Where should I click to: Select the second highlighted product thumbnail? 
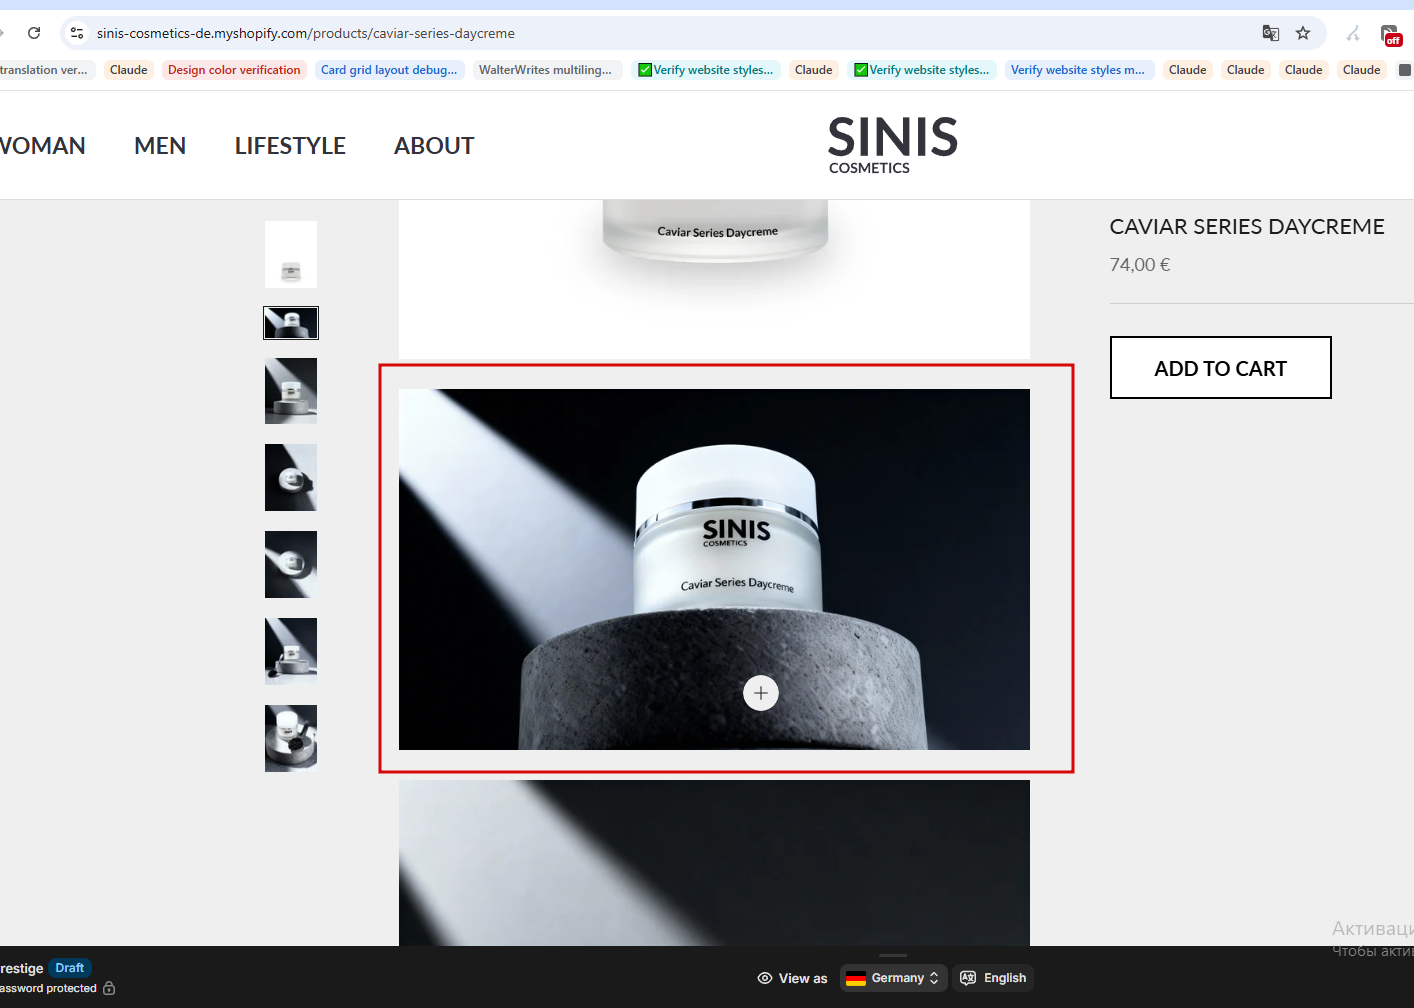[291, 323]
